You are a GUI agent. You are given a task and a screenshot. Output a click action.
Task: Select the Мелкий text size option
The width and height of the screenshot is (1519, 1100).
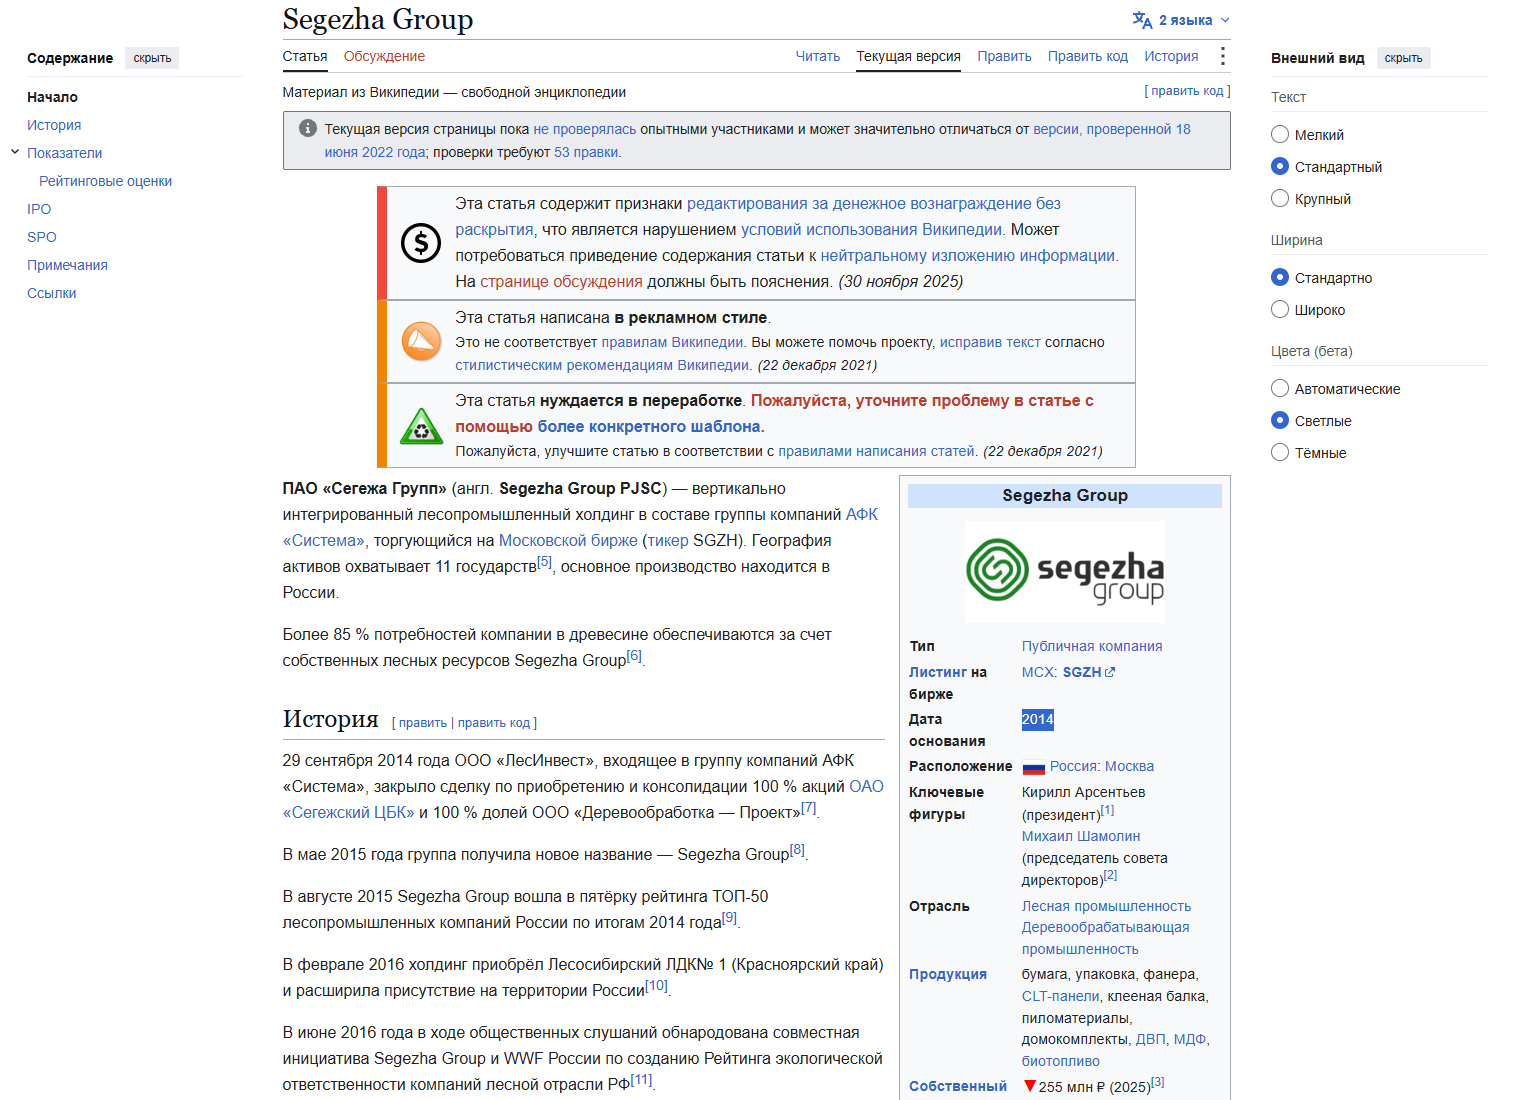pyautogui.click(x=1280, y=134)
